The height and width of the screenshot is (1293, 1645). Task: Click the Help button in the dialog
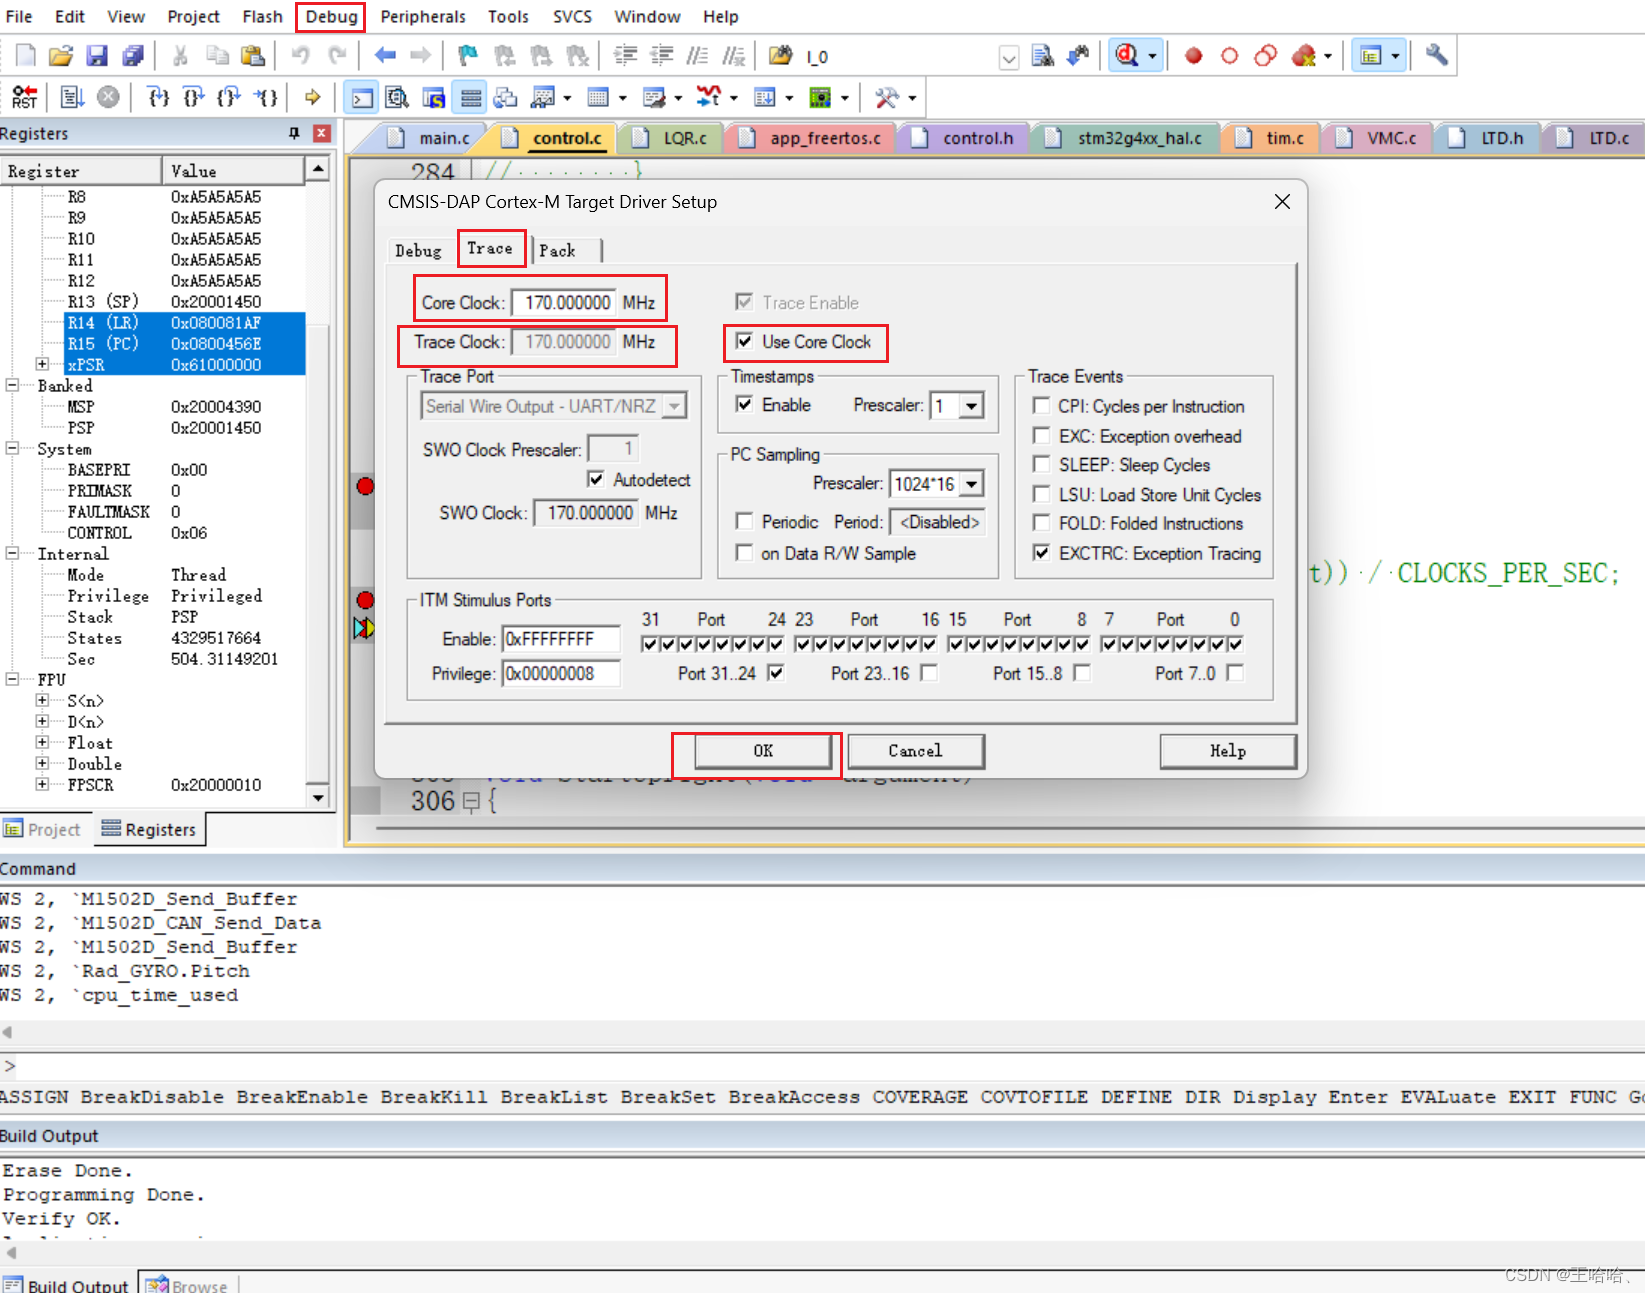(x=1228, y=751)
